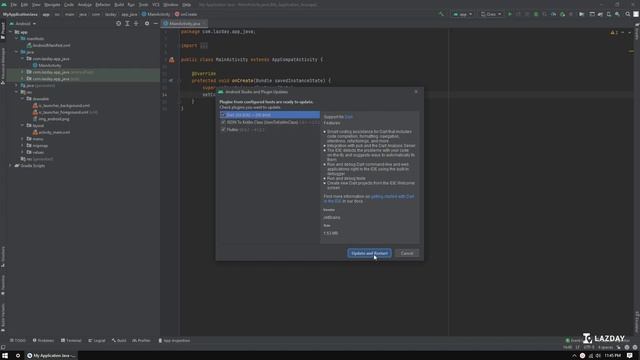
Task: Collapse the drawable folder
Action: tap(22, 99)
